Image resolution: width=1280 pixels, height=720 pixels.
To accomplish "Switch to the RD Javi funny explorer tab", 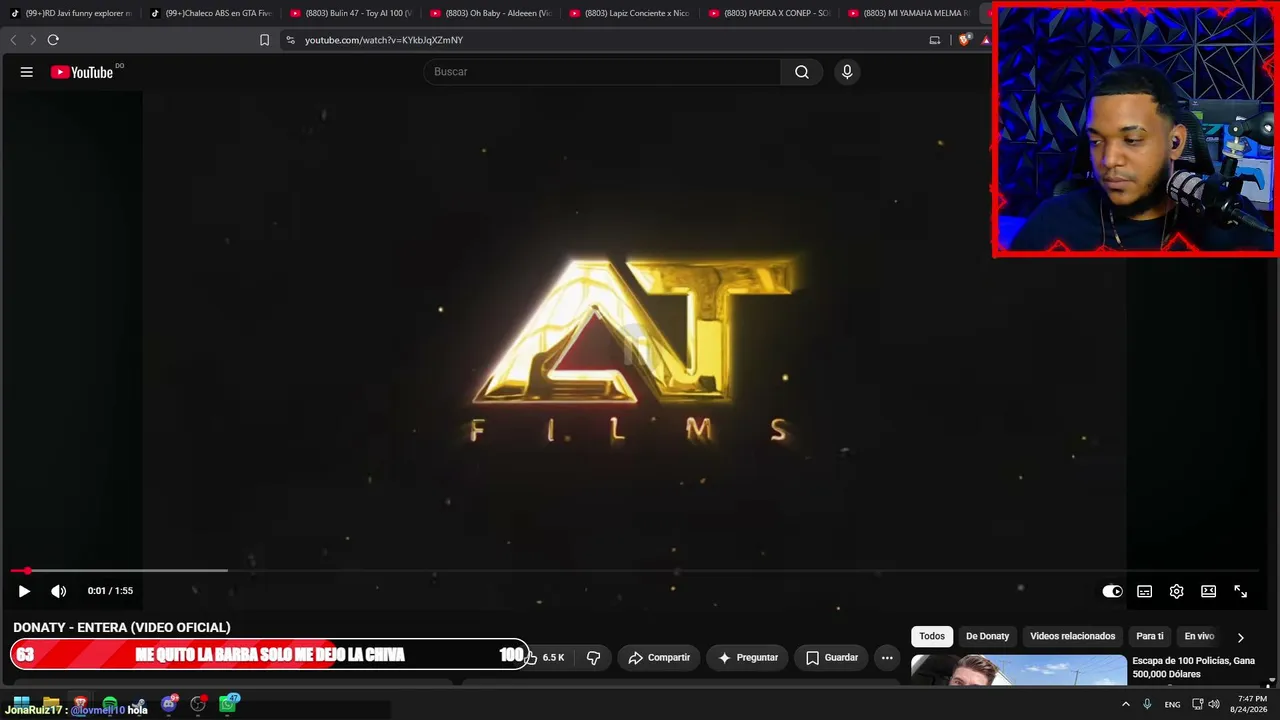I will click(x=72, y=13).
